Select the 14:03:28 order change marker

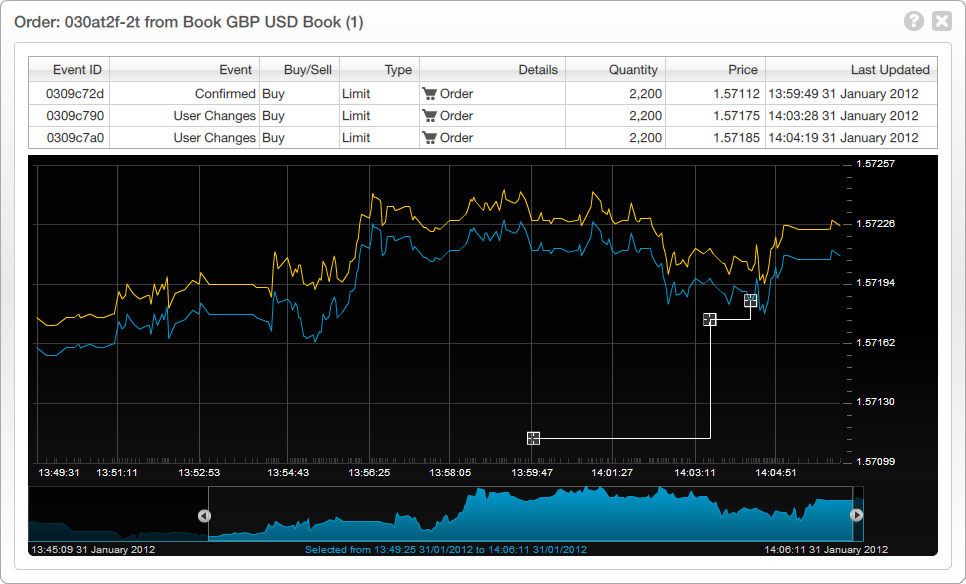point(710,319)
